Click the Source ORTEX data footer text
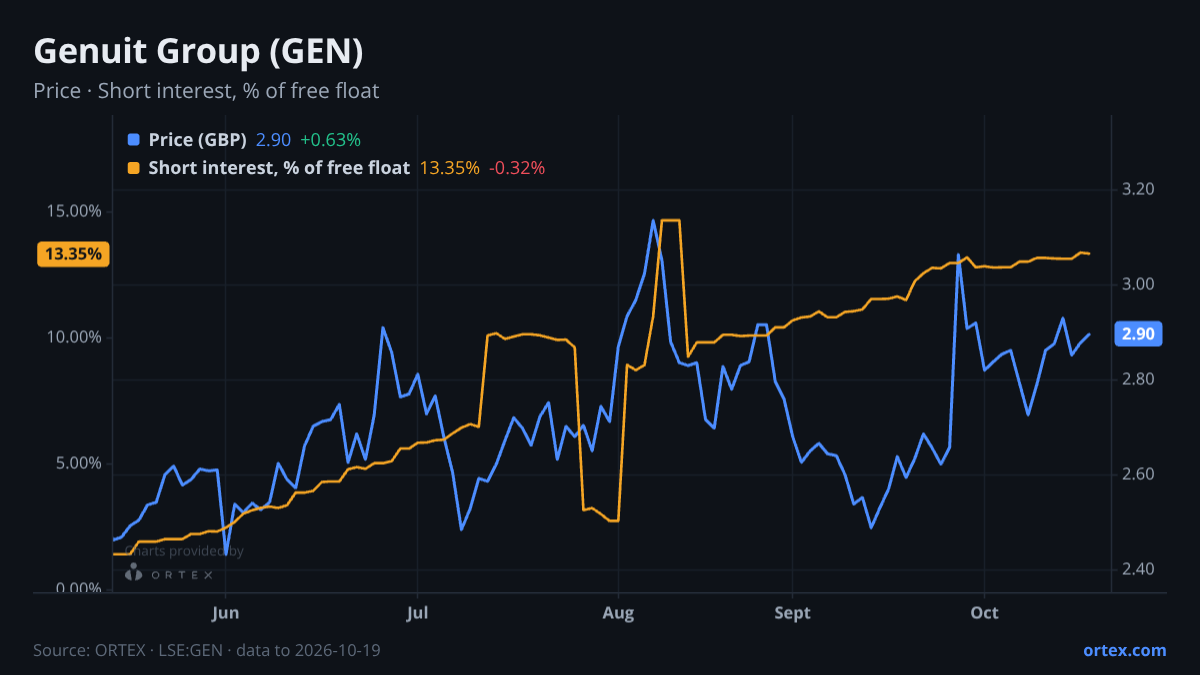1200x675 pixels. (207, 650)
